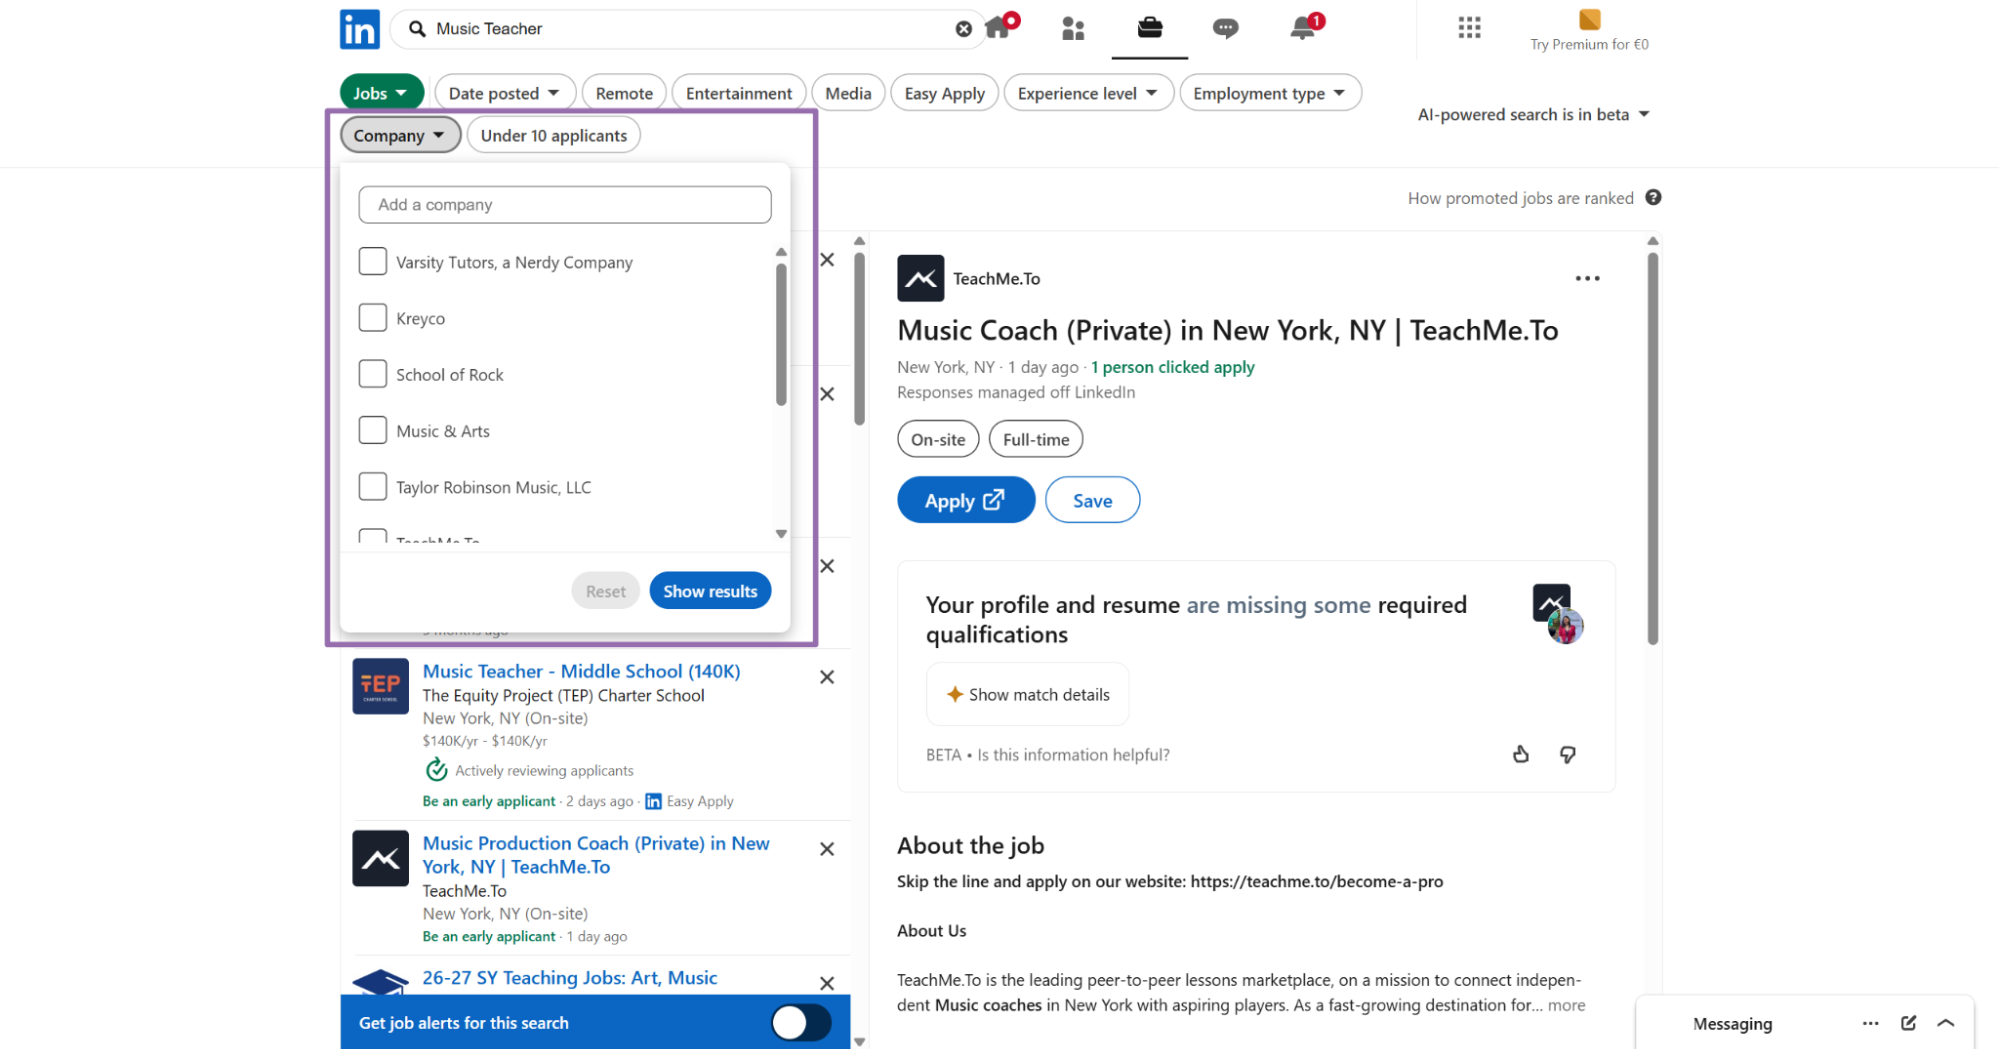This screenshot has height=1050, width=1999.
Task: Open the Experience level dropdown
Action: point(1087,93)
